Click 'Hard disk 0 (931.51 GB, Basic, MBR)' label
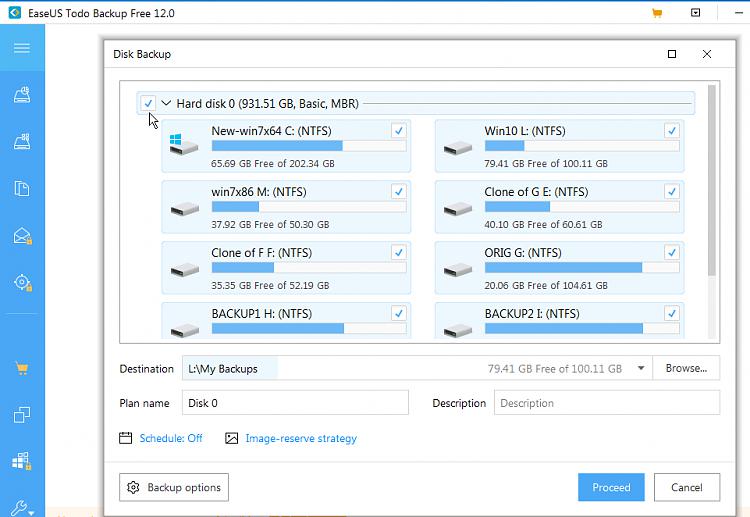The image size is (750, 517). pos(267,103)
